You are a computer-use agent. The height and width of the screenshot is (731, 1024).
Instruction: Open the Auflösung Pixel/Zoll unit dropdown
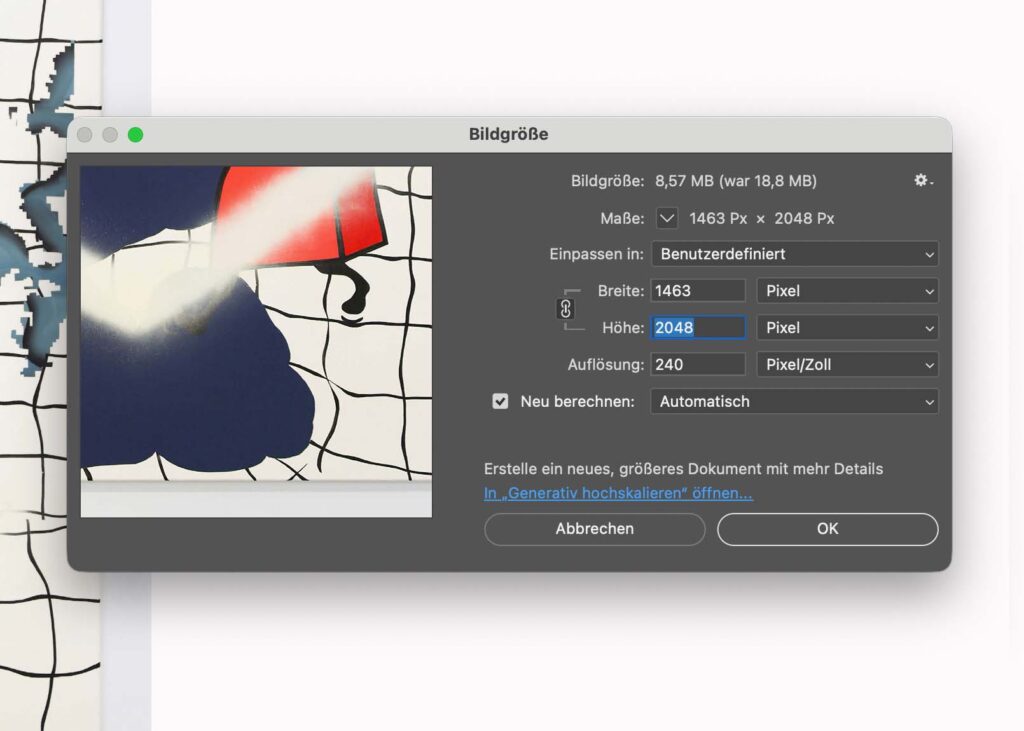click(x=847, y=365)
